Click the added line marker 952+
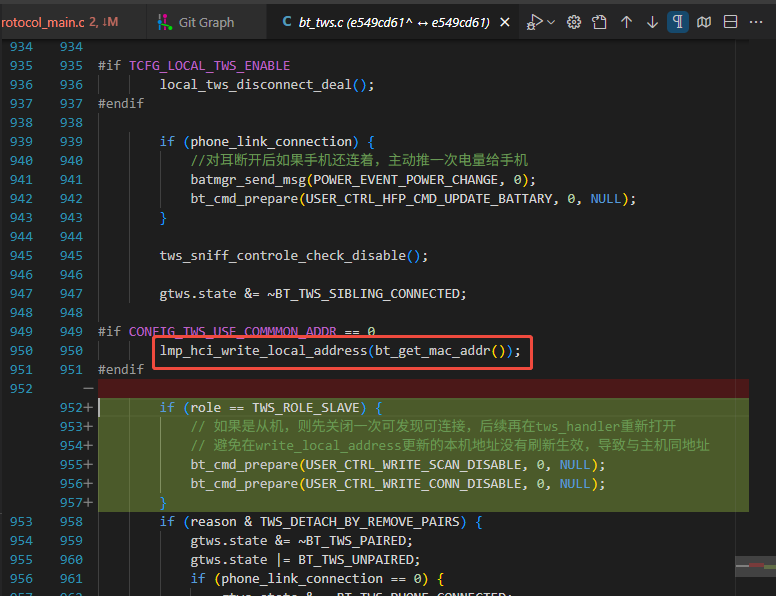 point(76,408)
